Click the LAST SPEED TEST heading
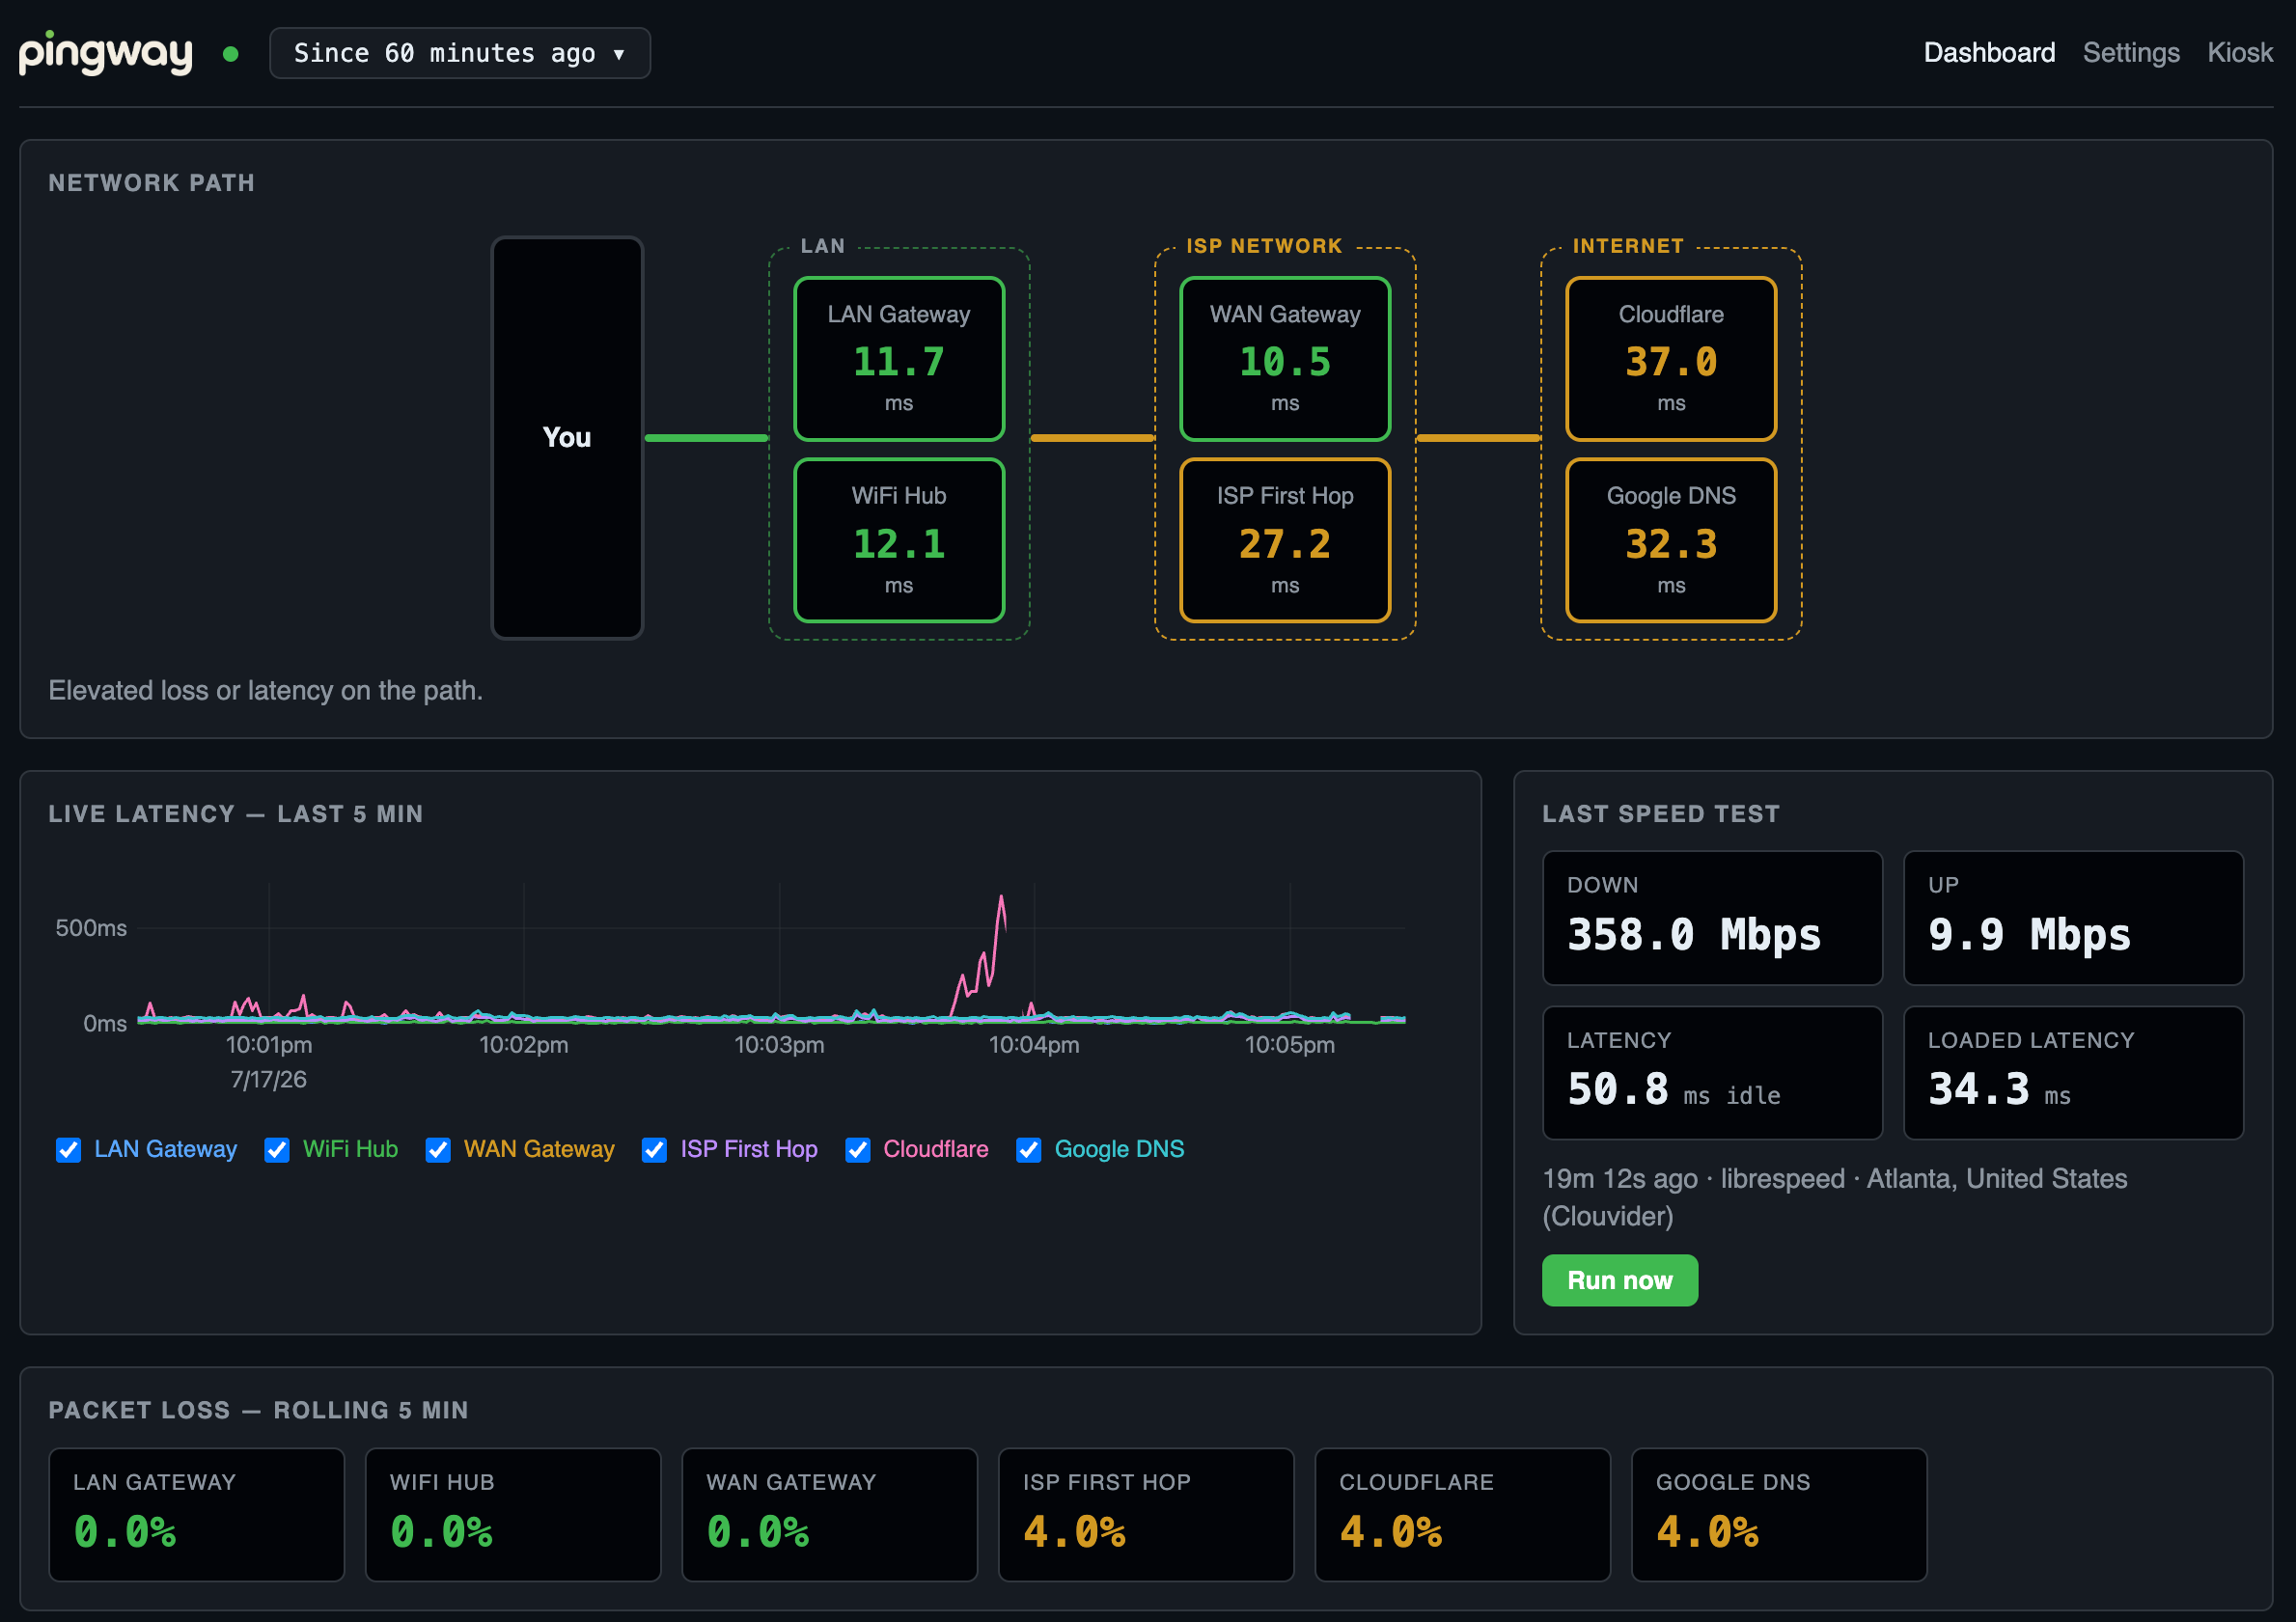Viewport: 2296px width, 1622px height. point(1660,814)
